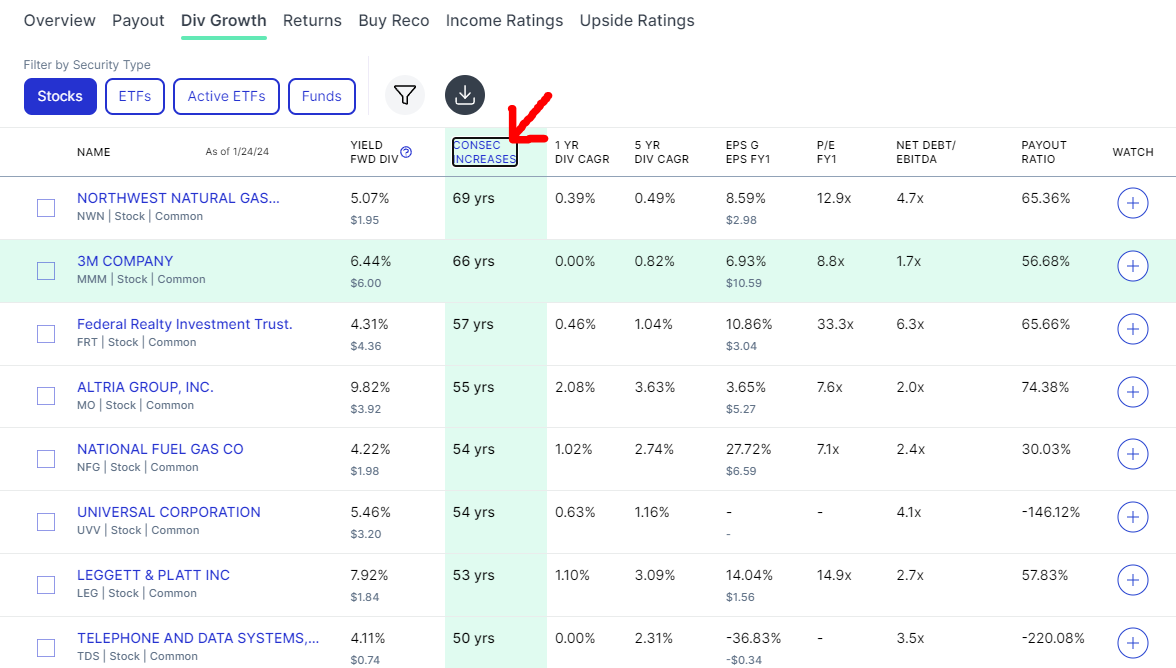Sort by Name column header

(94, 152)
